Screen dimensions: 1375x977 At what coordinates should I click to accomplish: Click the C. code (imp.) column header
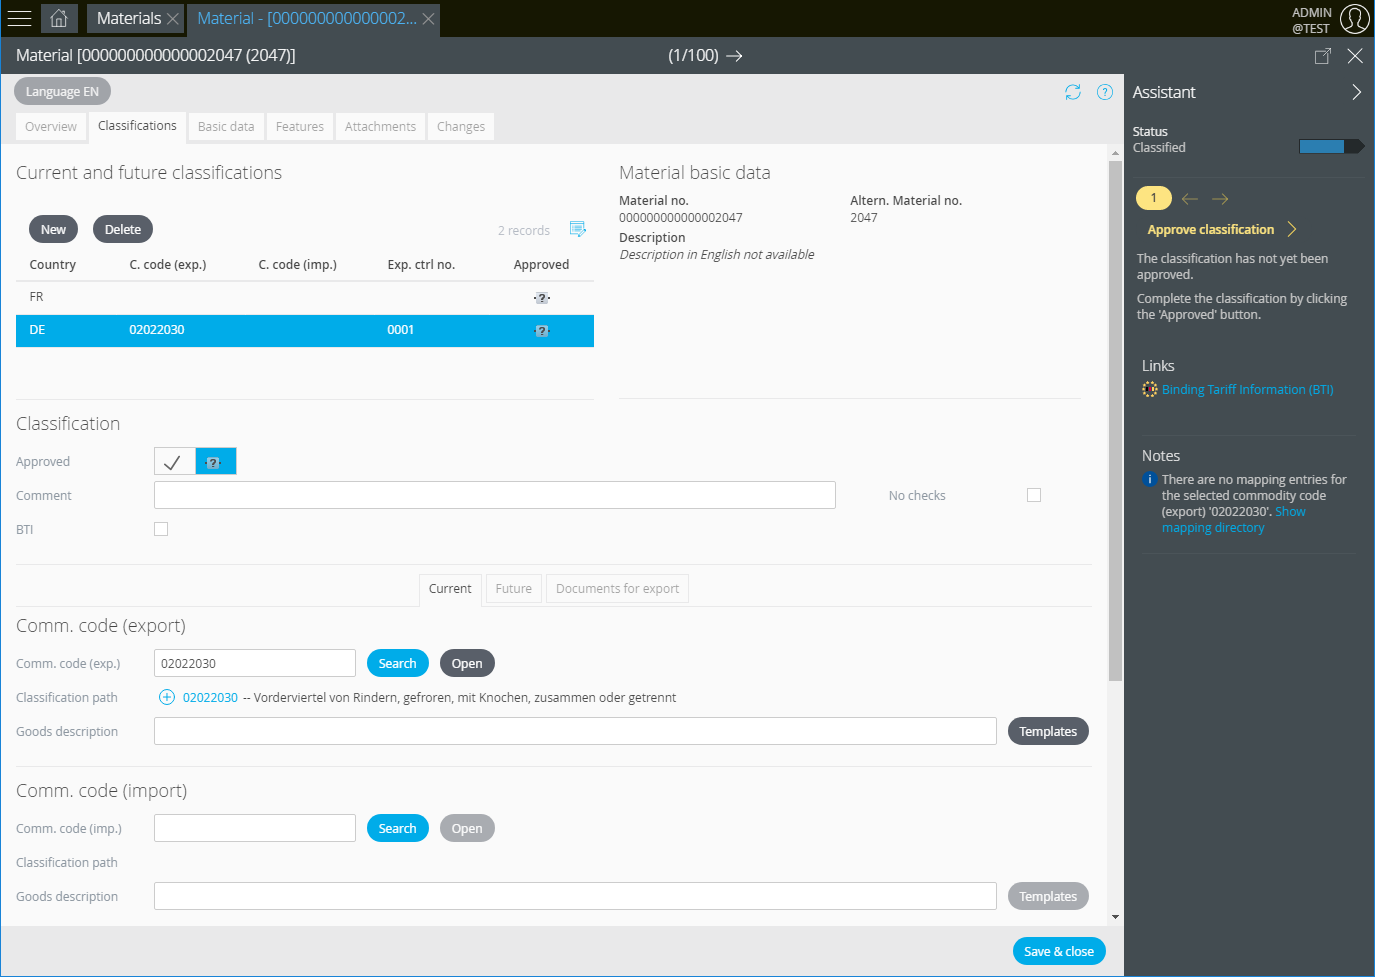click(x=297, y=265)
